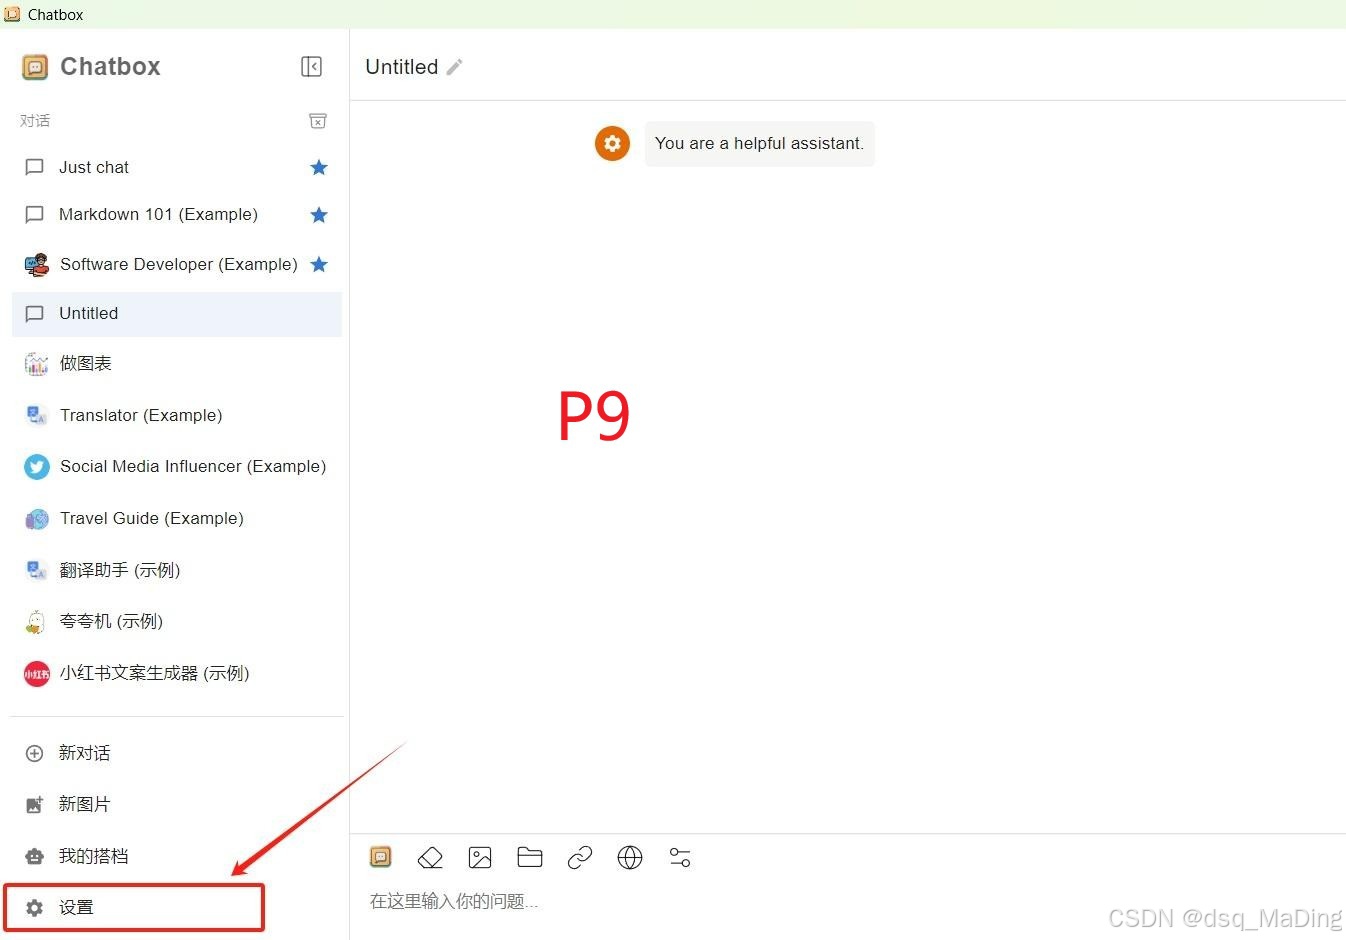Unstar the Software Developer (Example) conversation
1346x940 pixels.
click(x=319, y=264)
